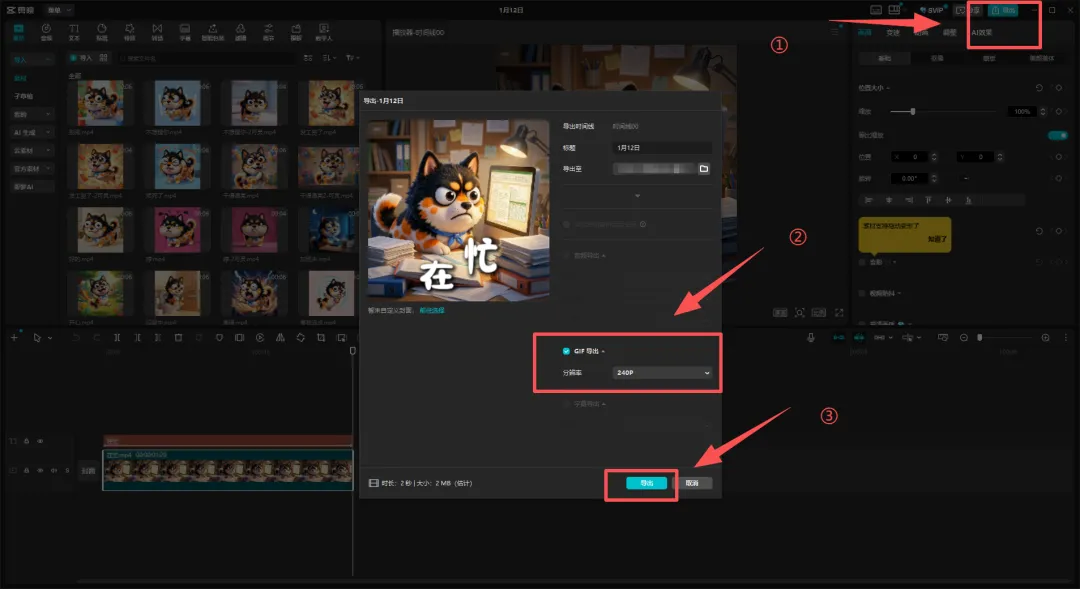This screenshot has width=1080, height=589.
Task: Click the split clip icon in timeline toolbar
Action: pyautogui.click(x=117, y=338)
